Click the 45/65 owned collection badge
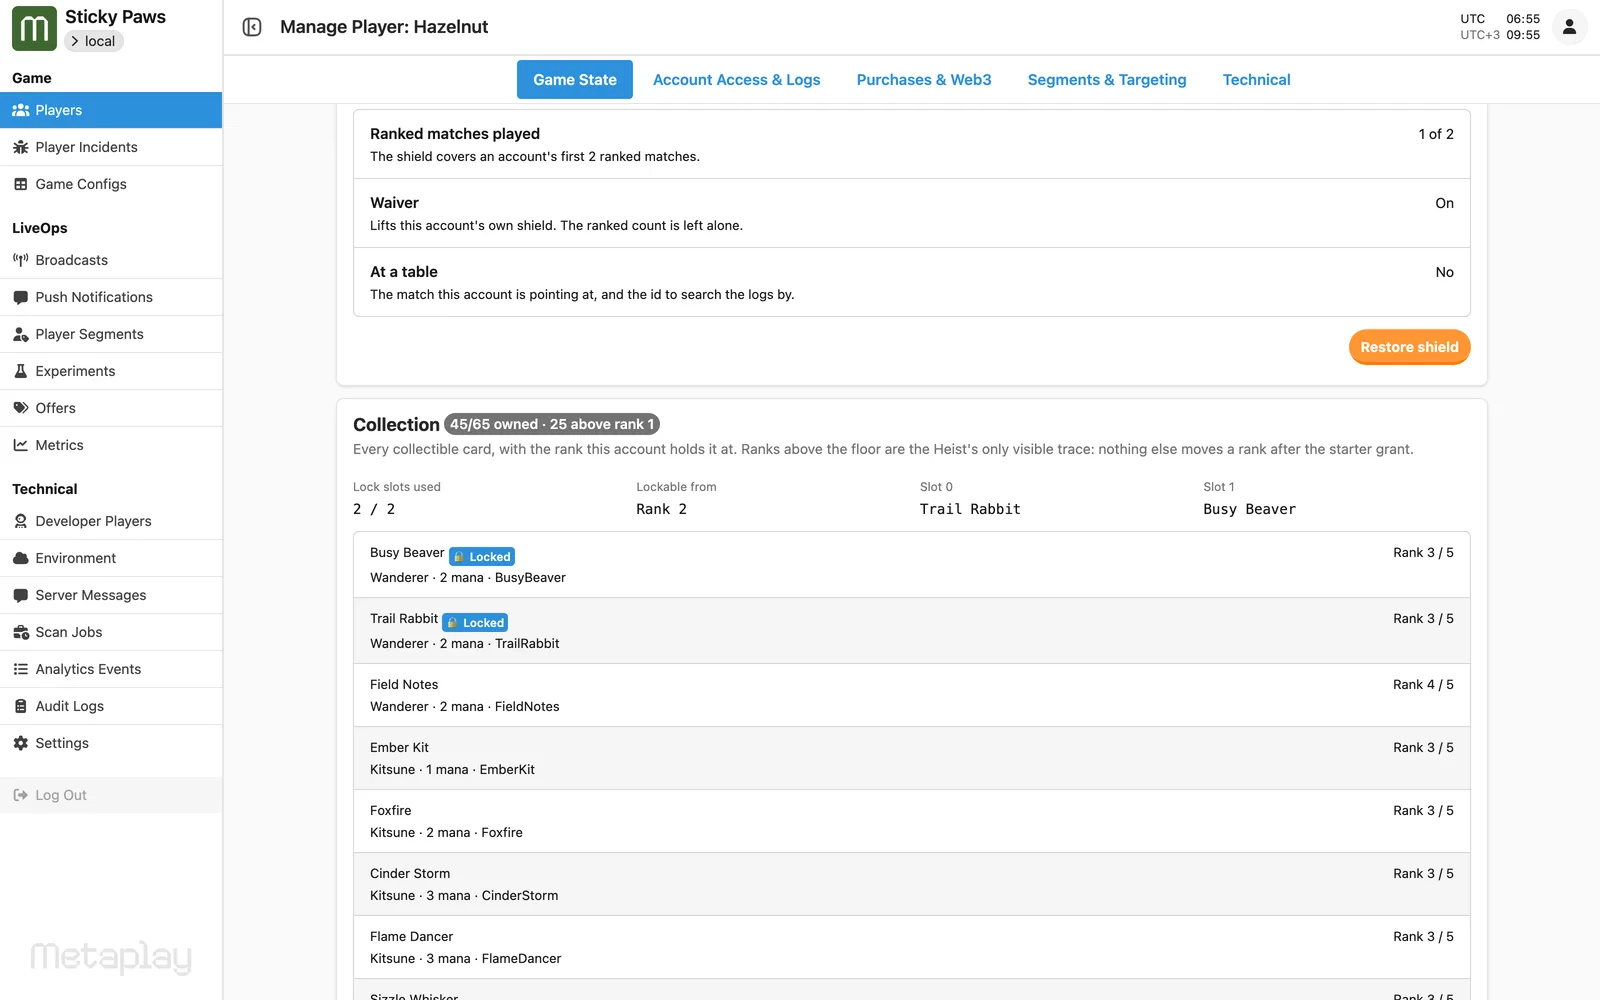 [552, 424]
